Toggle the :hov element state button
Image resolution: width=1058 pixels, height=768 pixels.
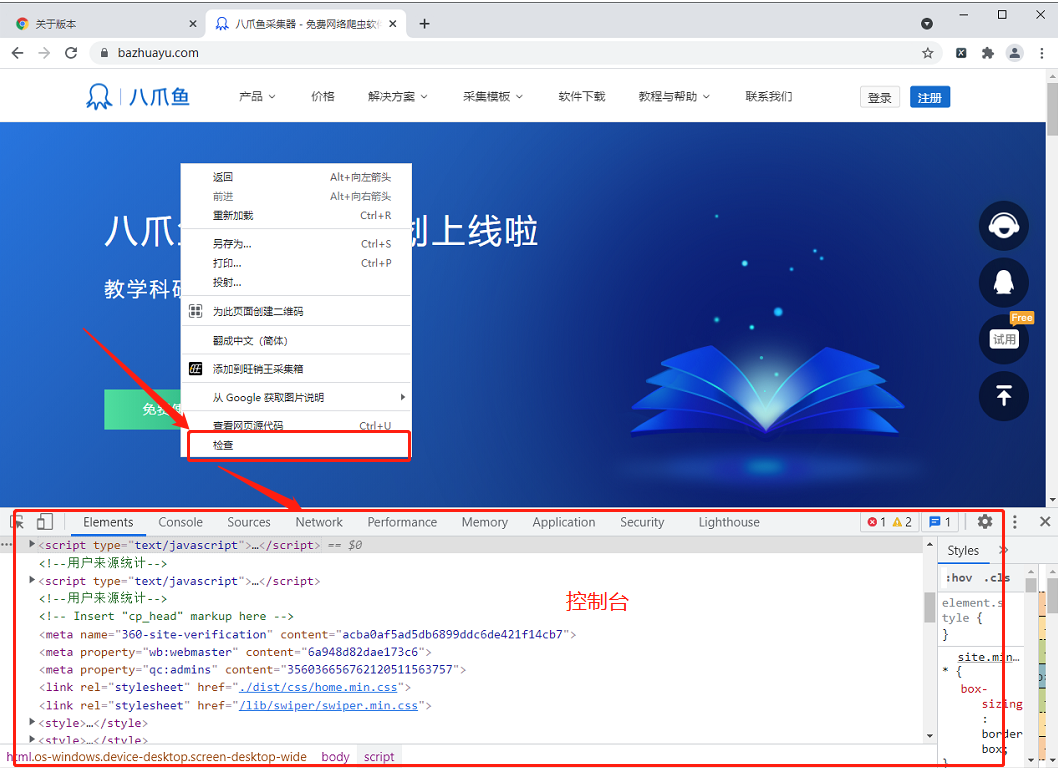click(x=959, y=578)
